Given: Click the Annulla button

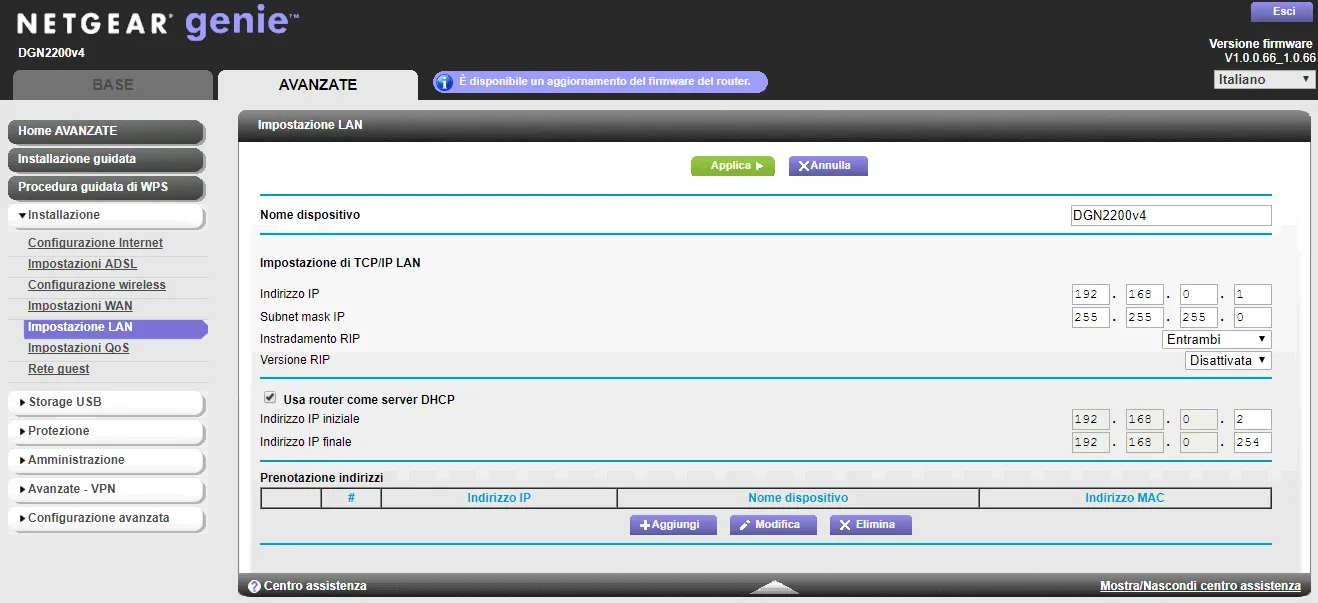Looking at the screenshot, I should tap(828, 166).
